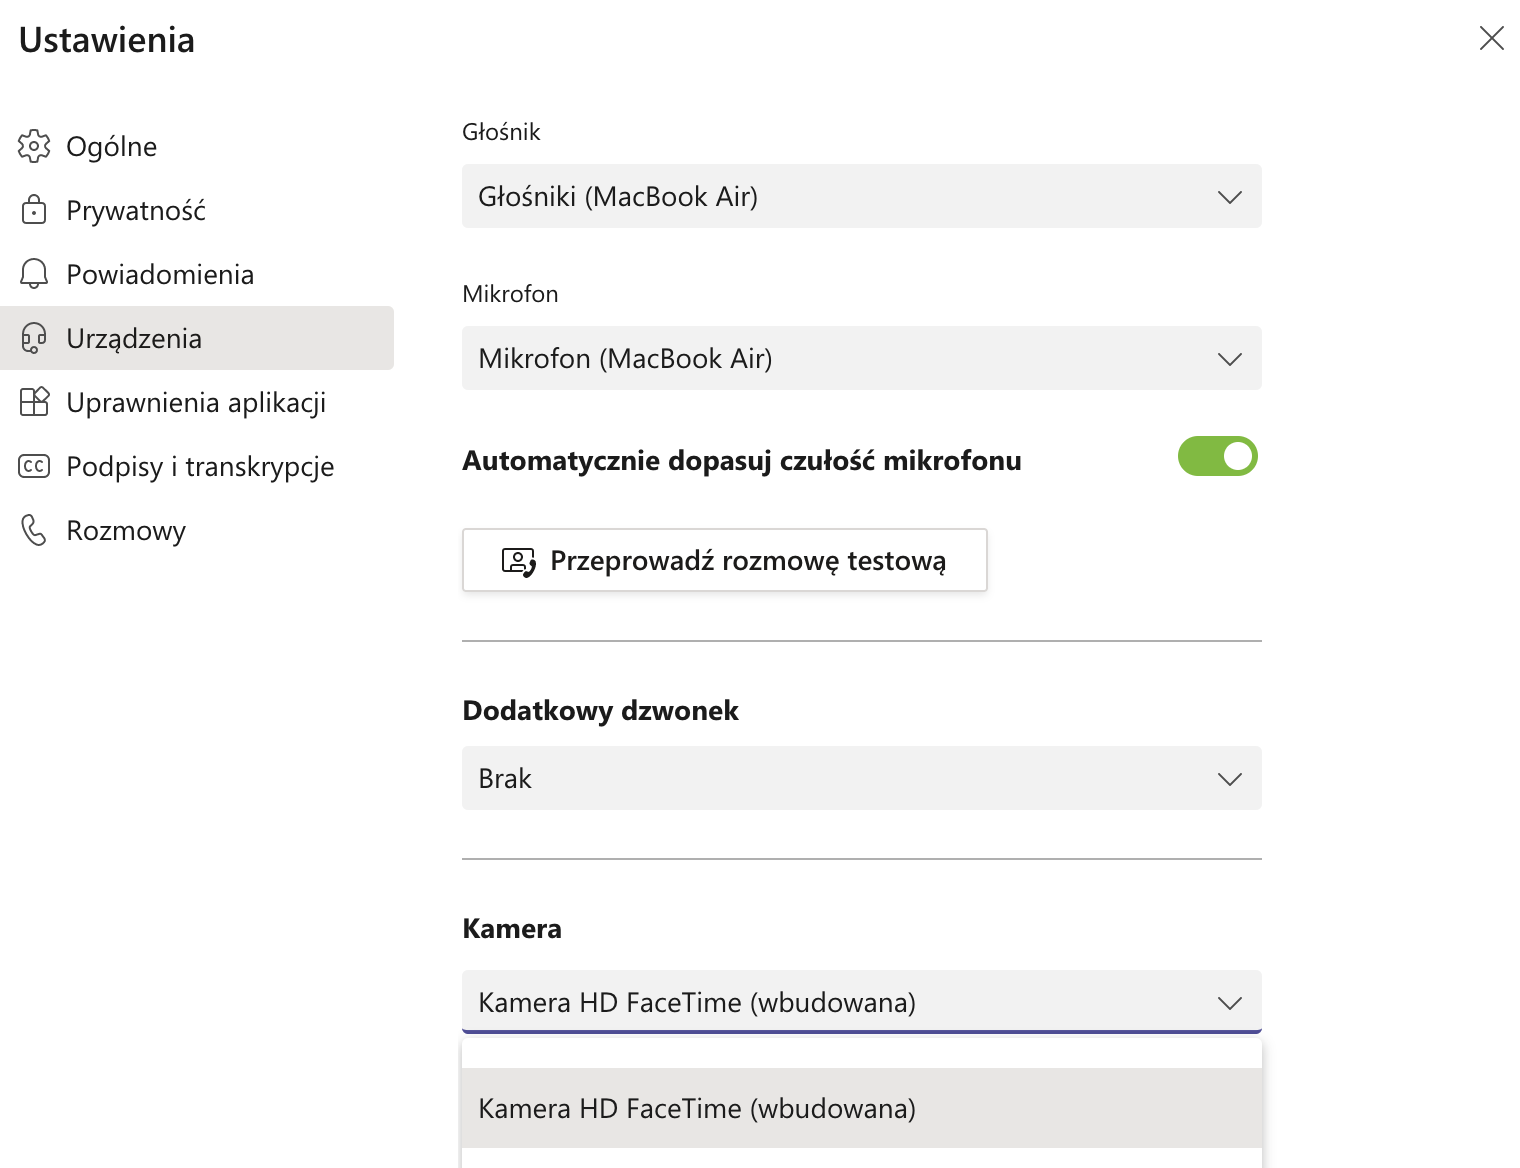Choose Kamera HD FaceTime (wbudowana) list option
Image resolution: width=1520 pixels, height=1168 pixels.
click(862, 1108)
